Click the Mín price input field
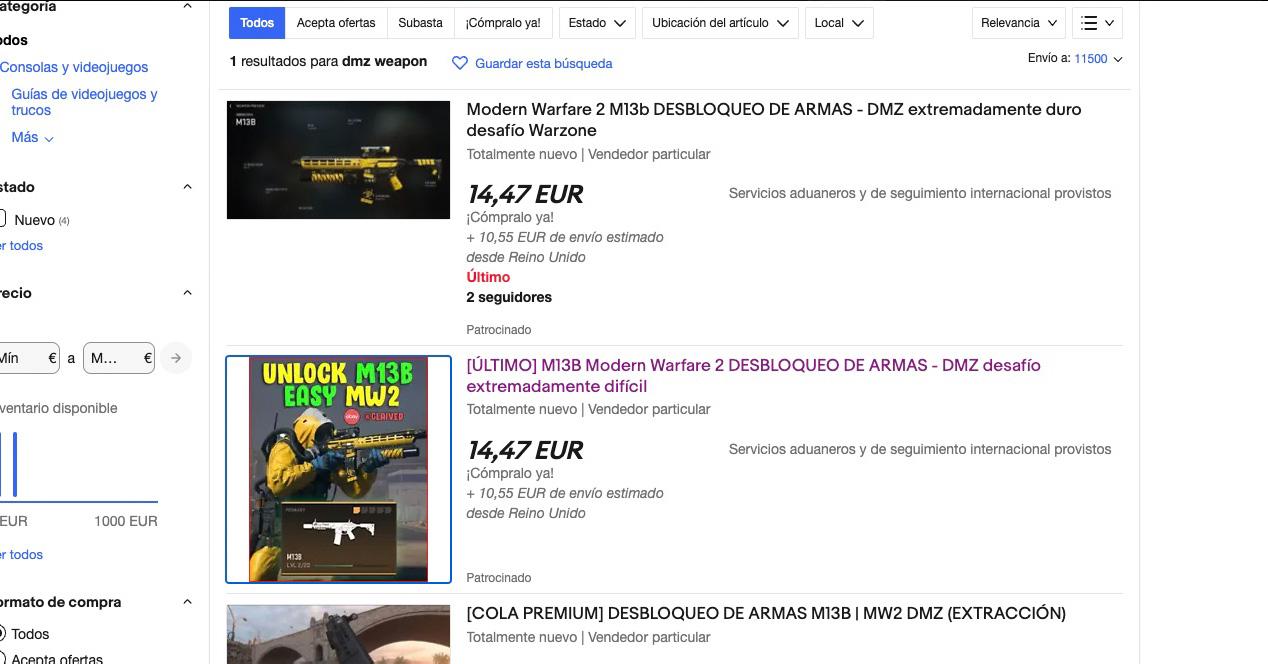Screen dimensions: 1268x664 click(x=28, y=358)
